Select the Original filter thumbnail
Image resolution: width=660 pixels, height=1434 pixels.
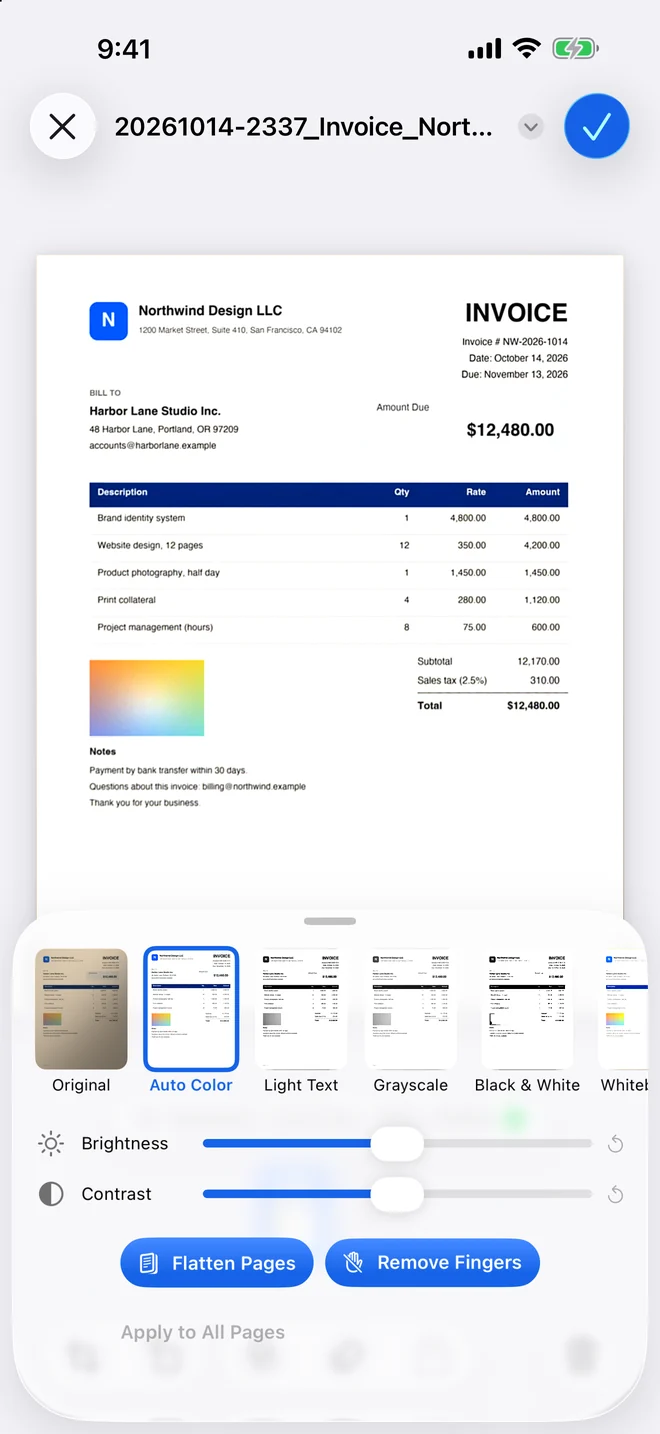[x=81, y=1009]
